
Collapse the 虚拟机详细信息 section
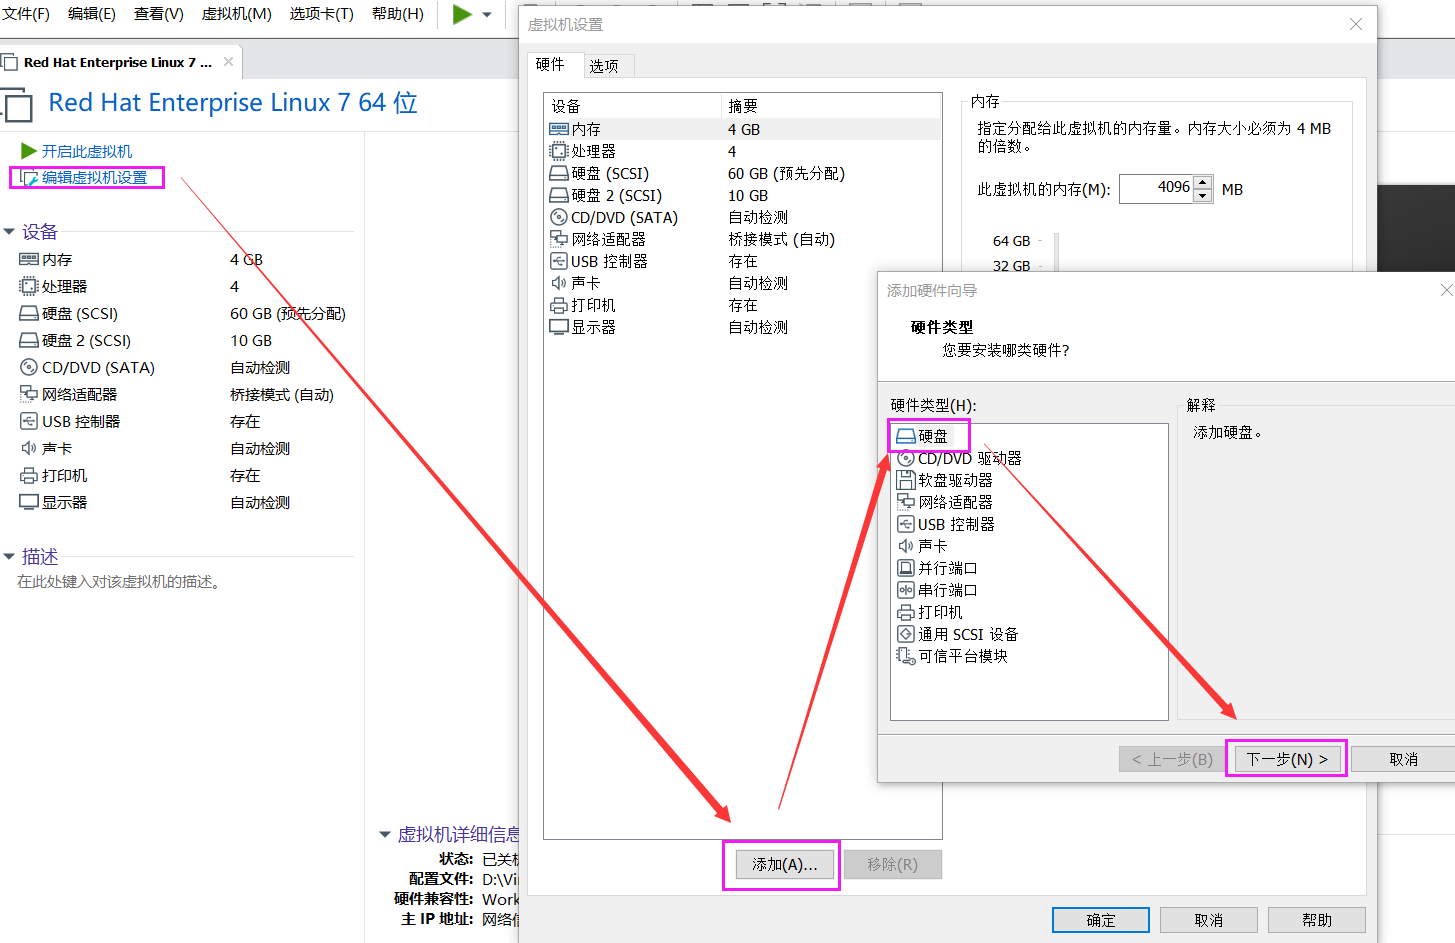385,834
